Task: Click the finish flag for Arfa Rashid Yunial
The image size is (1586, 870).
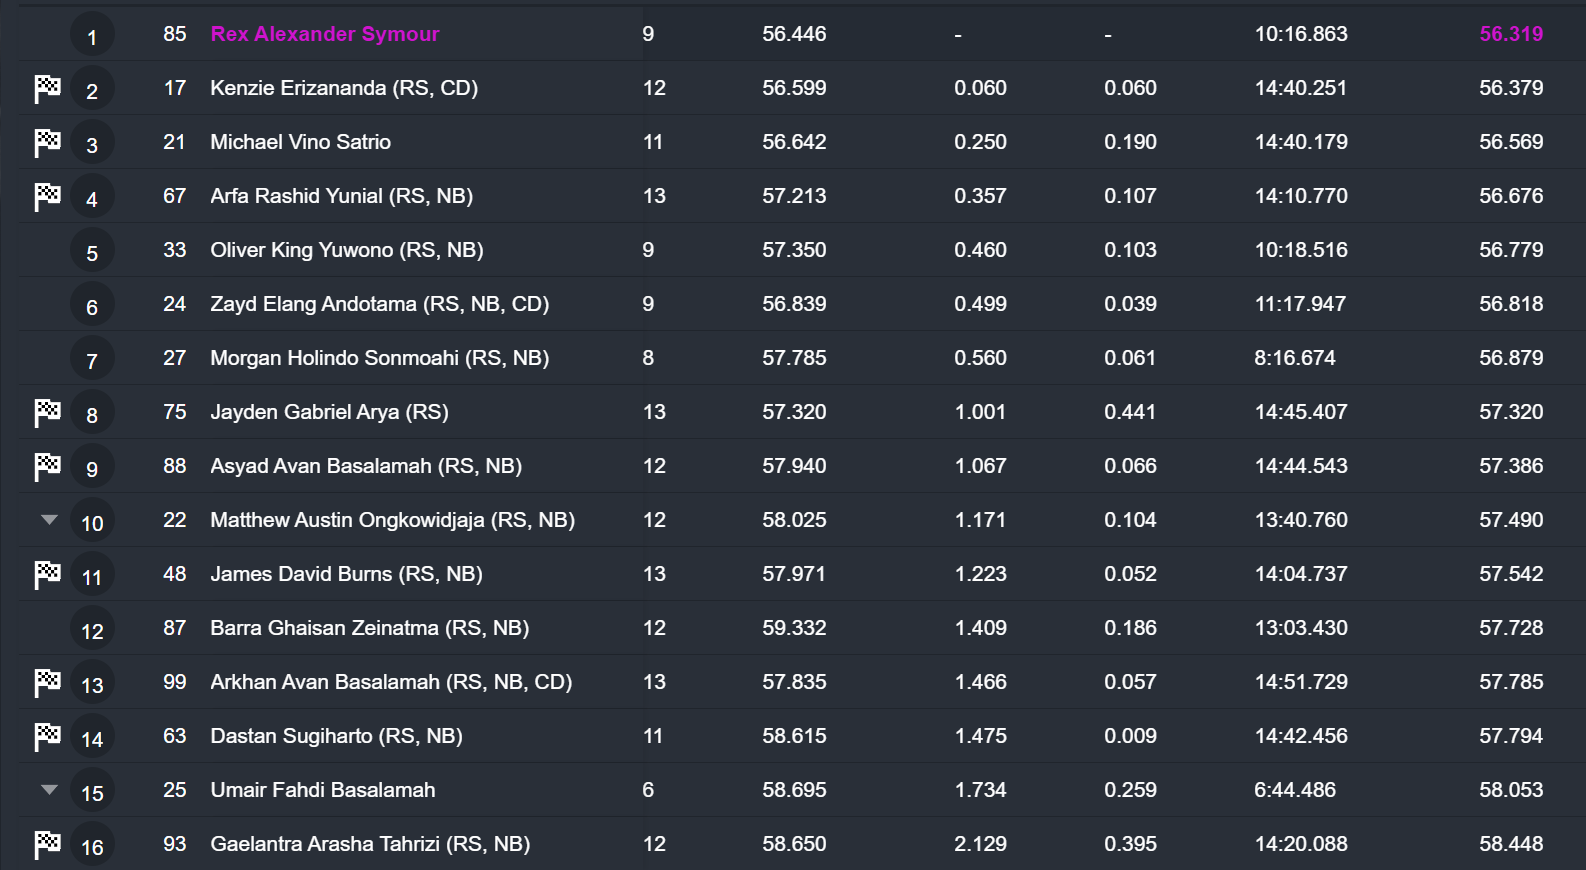Action: click(47, 197)
